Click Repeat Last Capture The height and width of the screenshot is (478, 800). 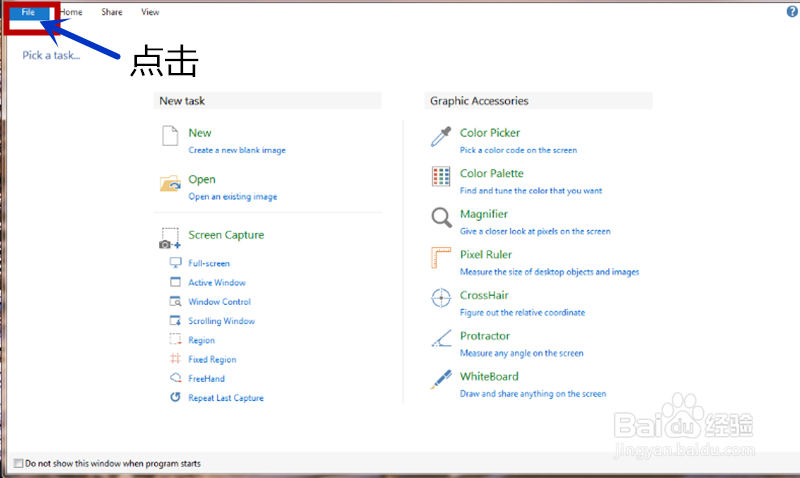pyautogui.click(x=225, y=398)
